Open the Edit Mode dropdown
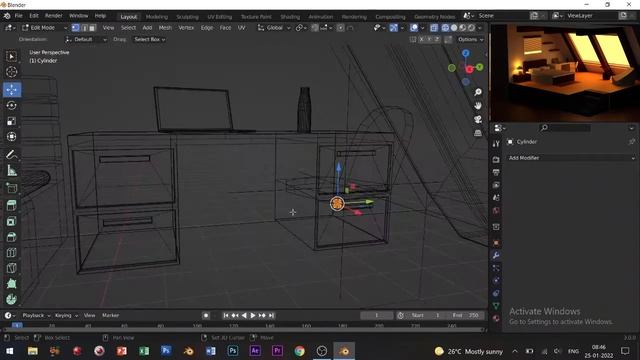Screen dimensions: 640x360 tap(44, 28)
